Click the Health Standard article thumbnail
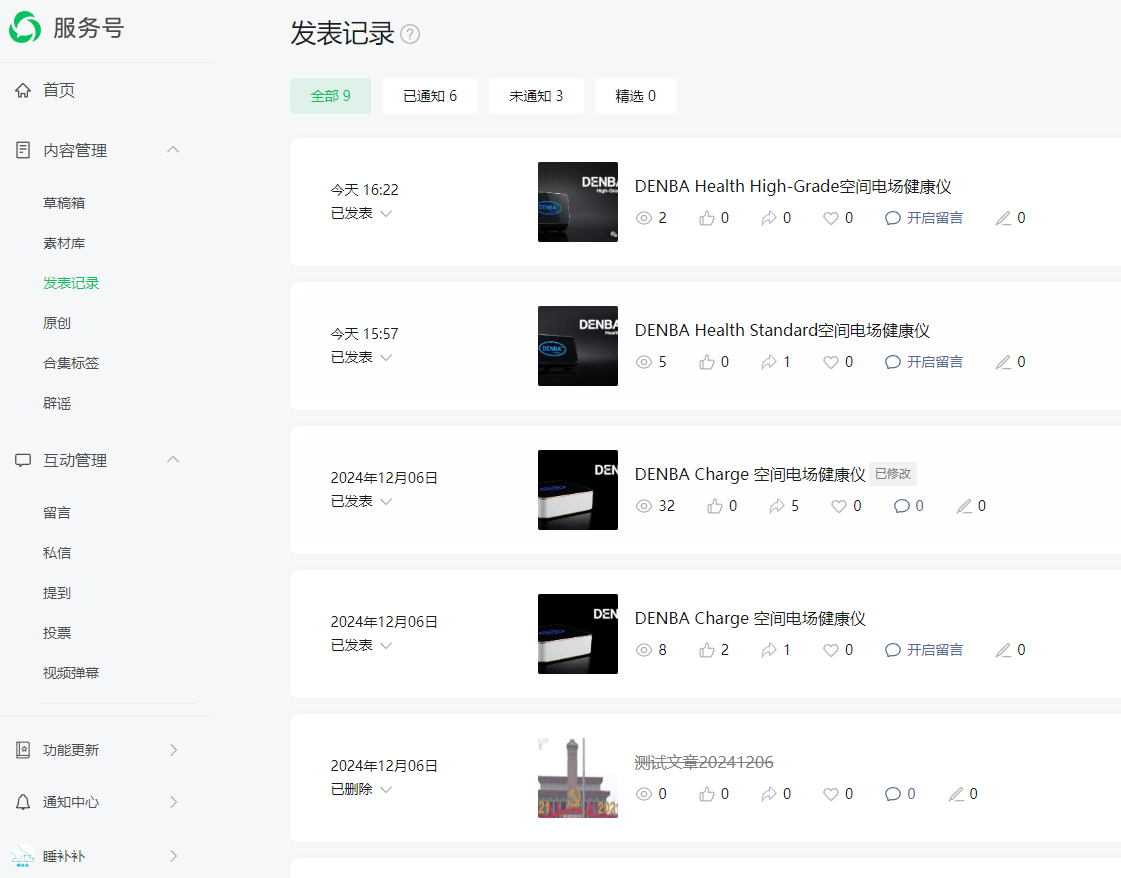 (578, 346)
